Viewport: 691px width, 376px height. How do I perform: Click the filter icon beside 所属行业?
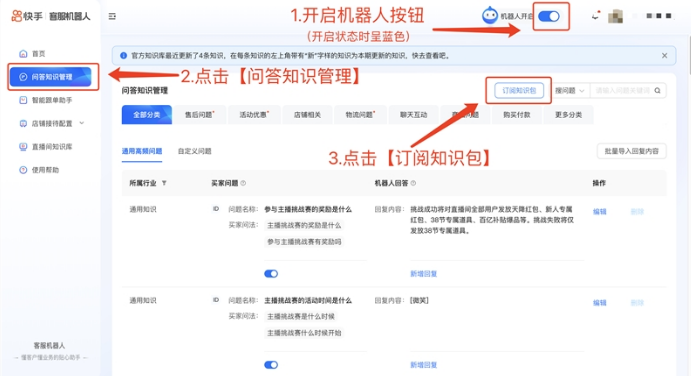pyautogui.click(x=164, y=183)
